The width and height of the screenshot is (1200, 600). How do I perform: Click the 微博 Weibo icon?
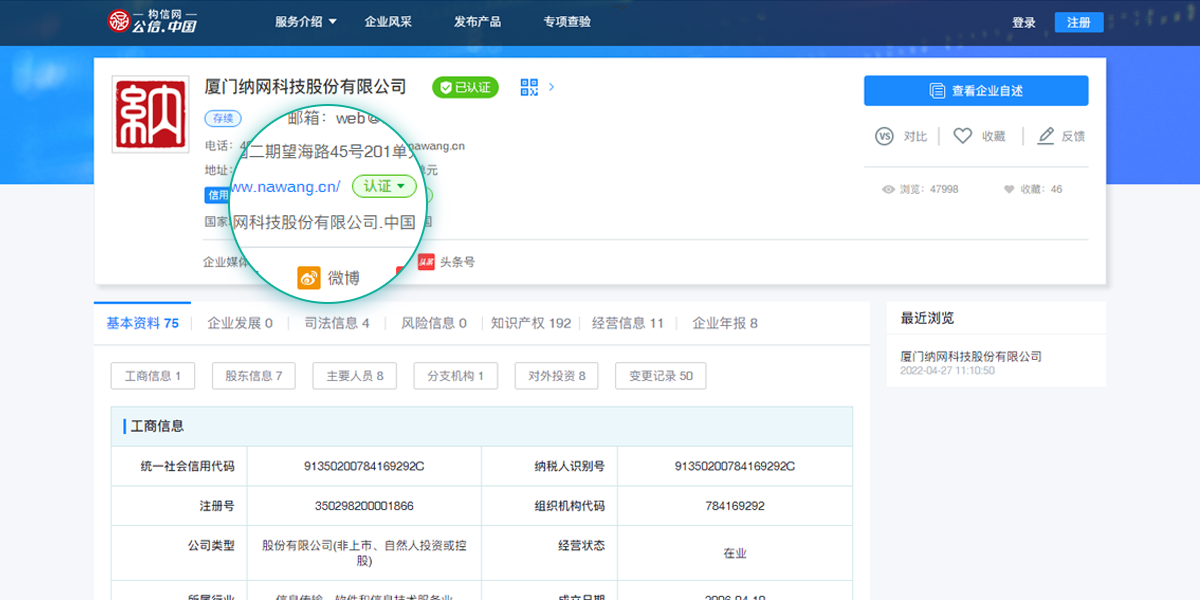tap(310, 278)
